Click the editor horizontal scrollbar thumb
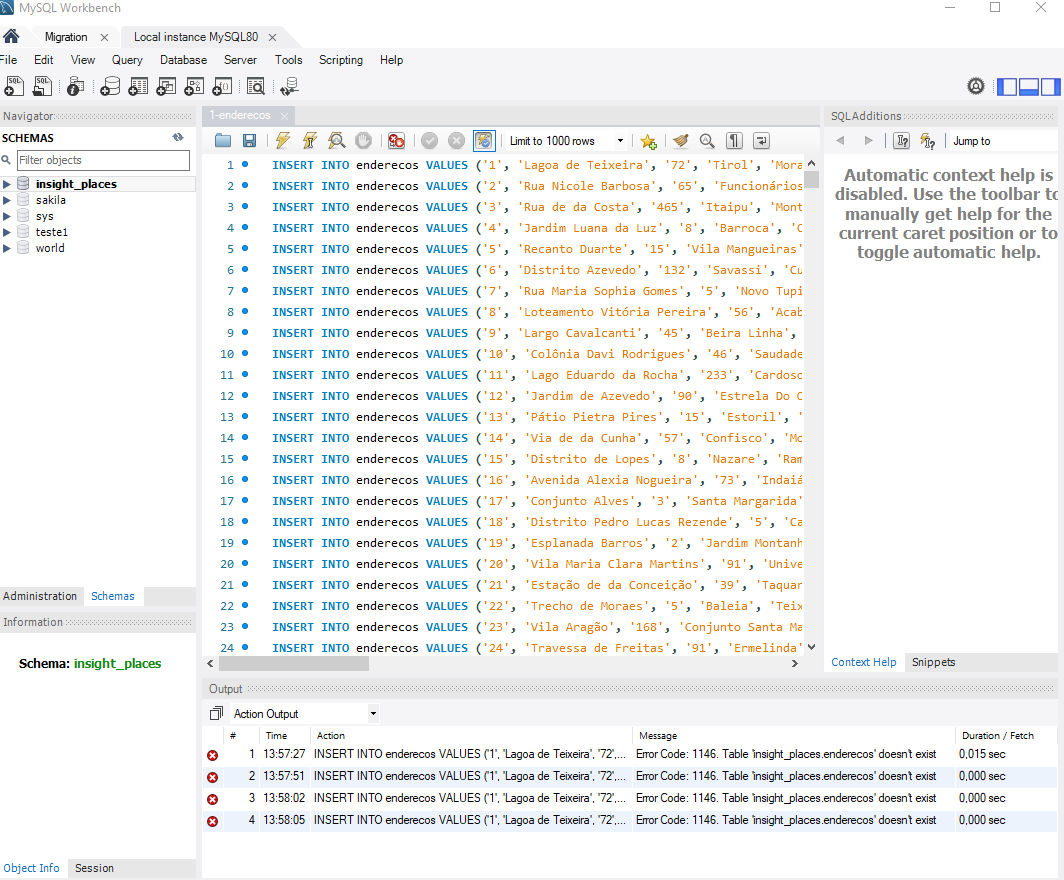1064x880 pixels. pyautogui.click(x=293, y=664)
